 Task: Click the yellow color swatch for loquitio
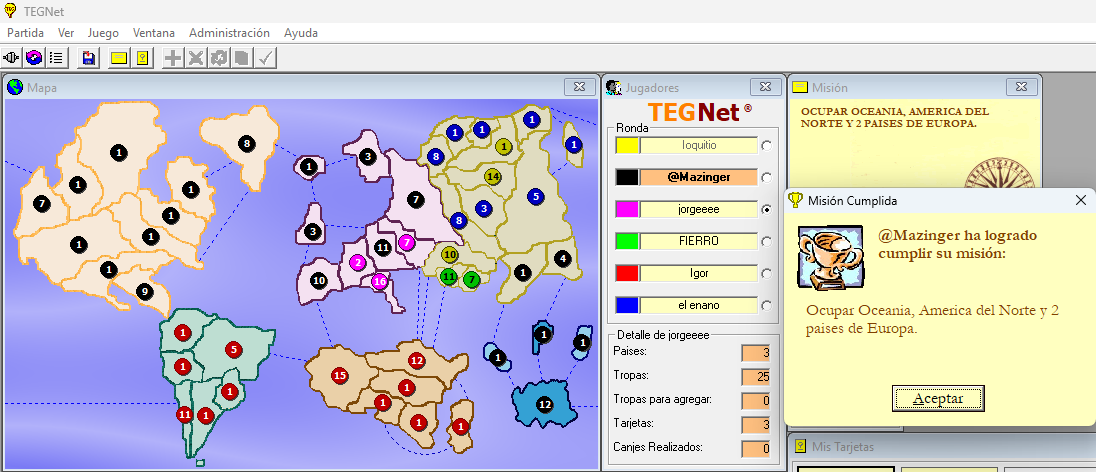pos(627,145)
